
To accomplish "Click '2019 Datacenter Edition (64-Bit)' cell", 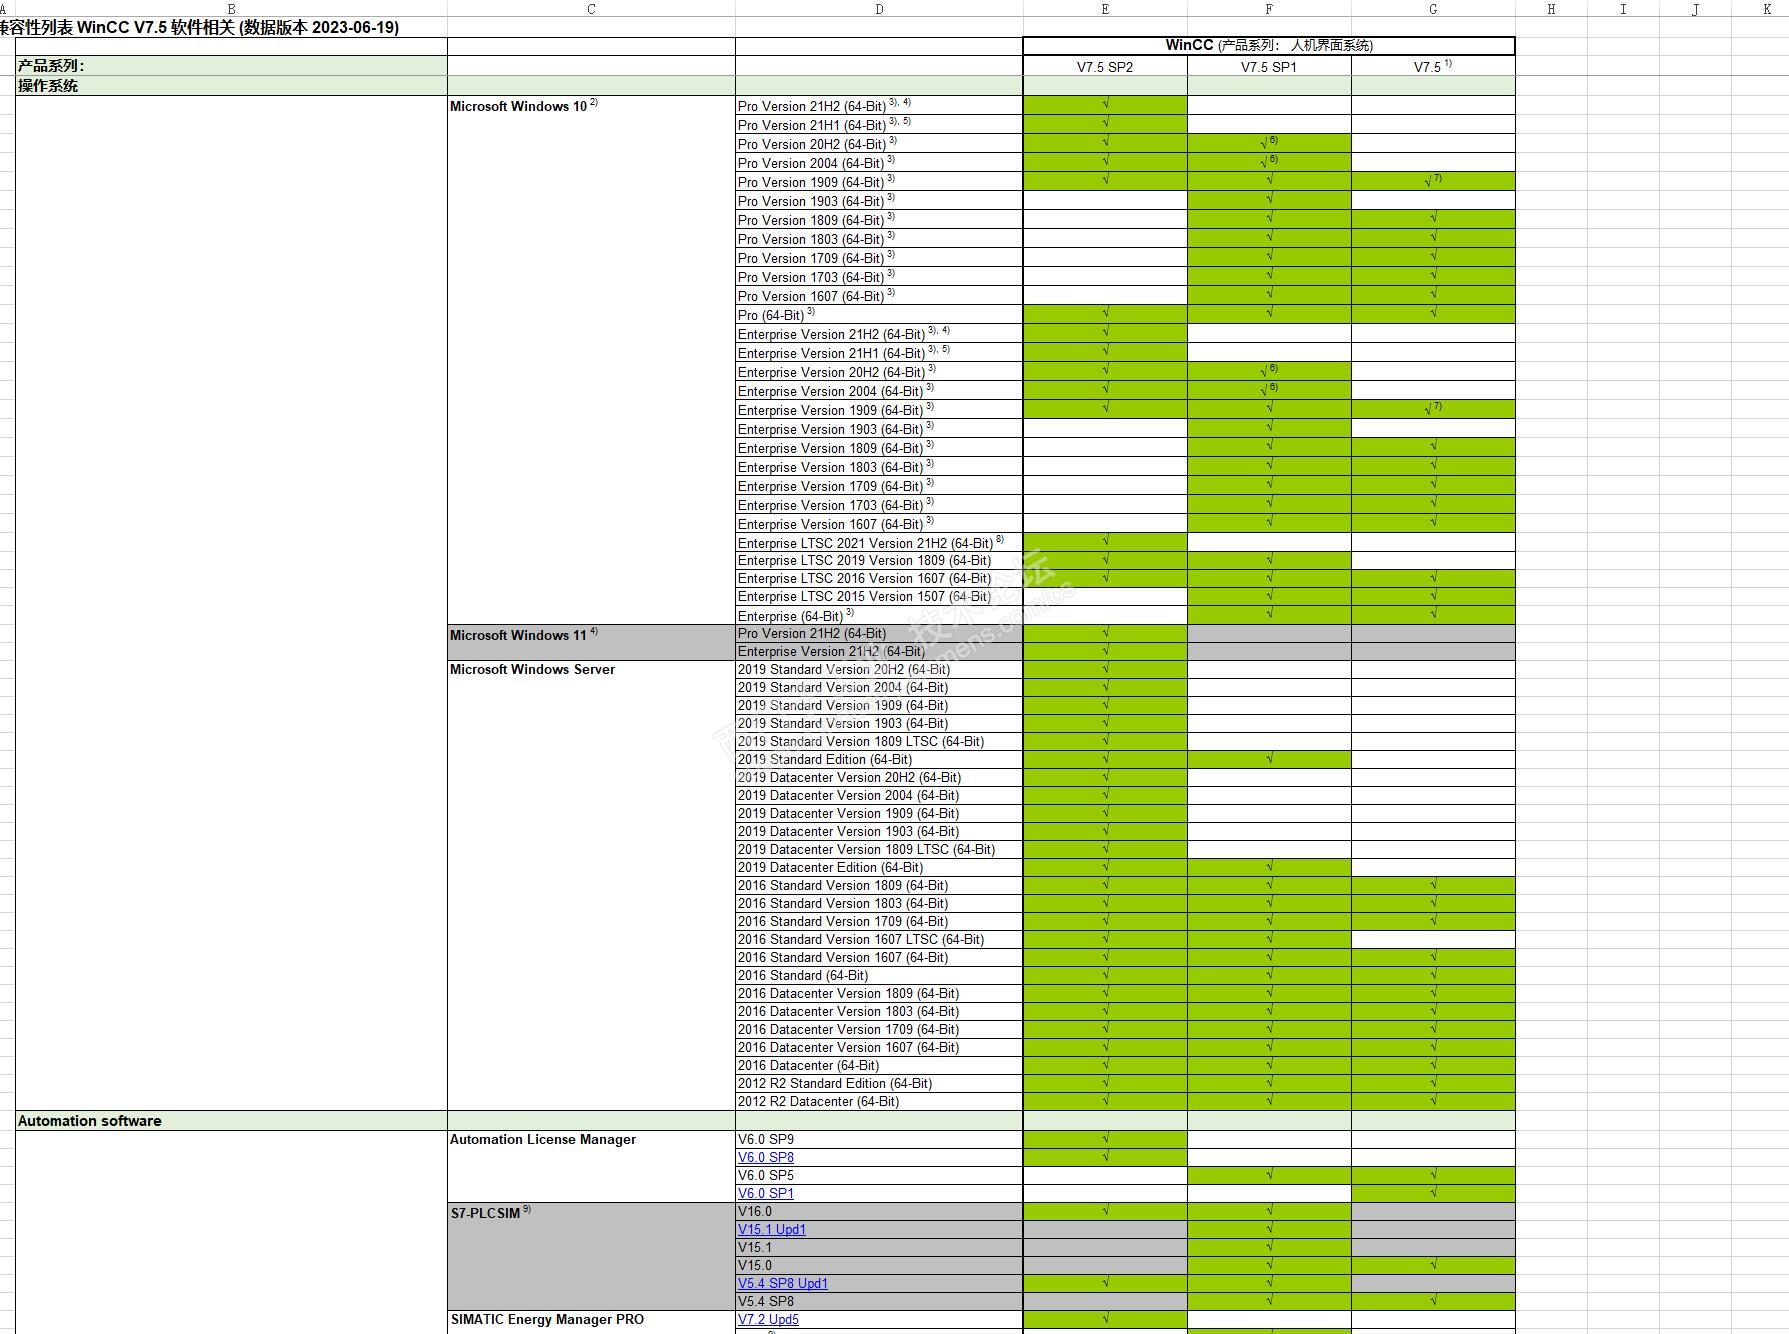I will [879, 868].
